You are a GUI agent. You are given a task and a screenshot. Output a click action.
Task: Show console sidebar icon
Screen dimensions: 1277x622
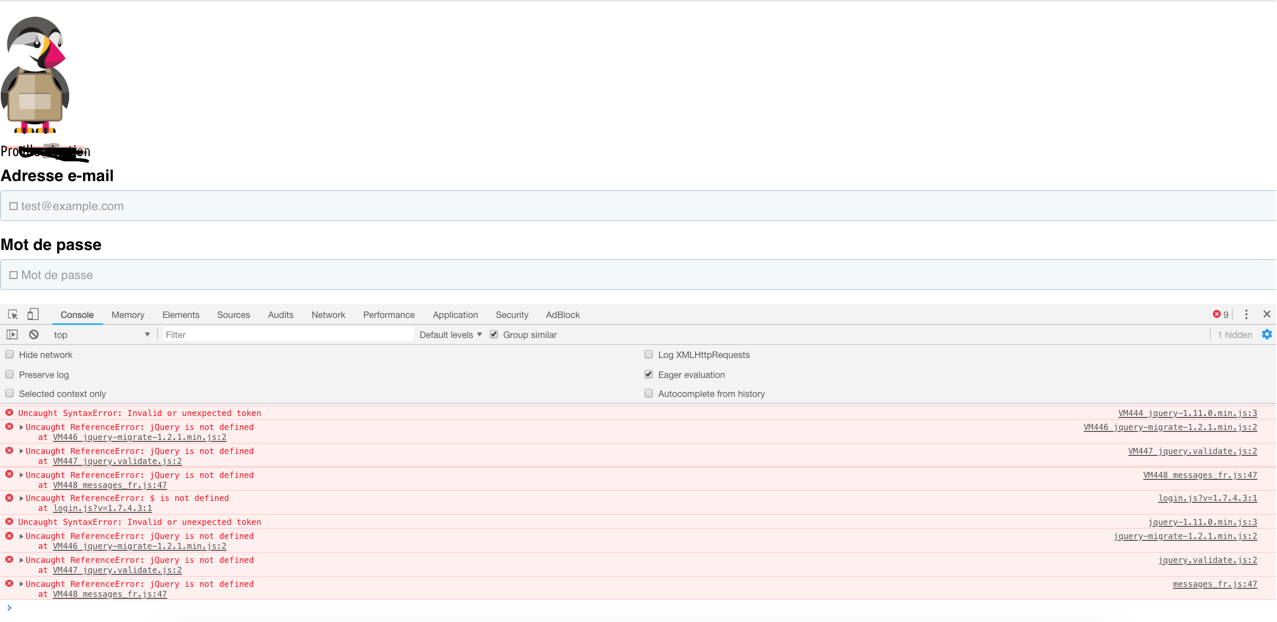[12, 335]
